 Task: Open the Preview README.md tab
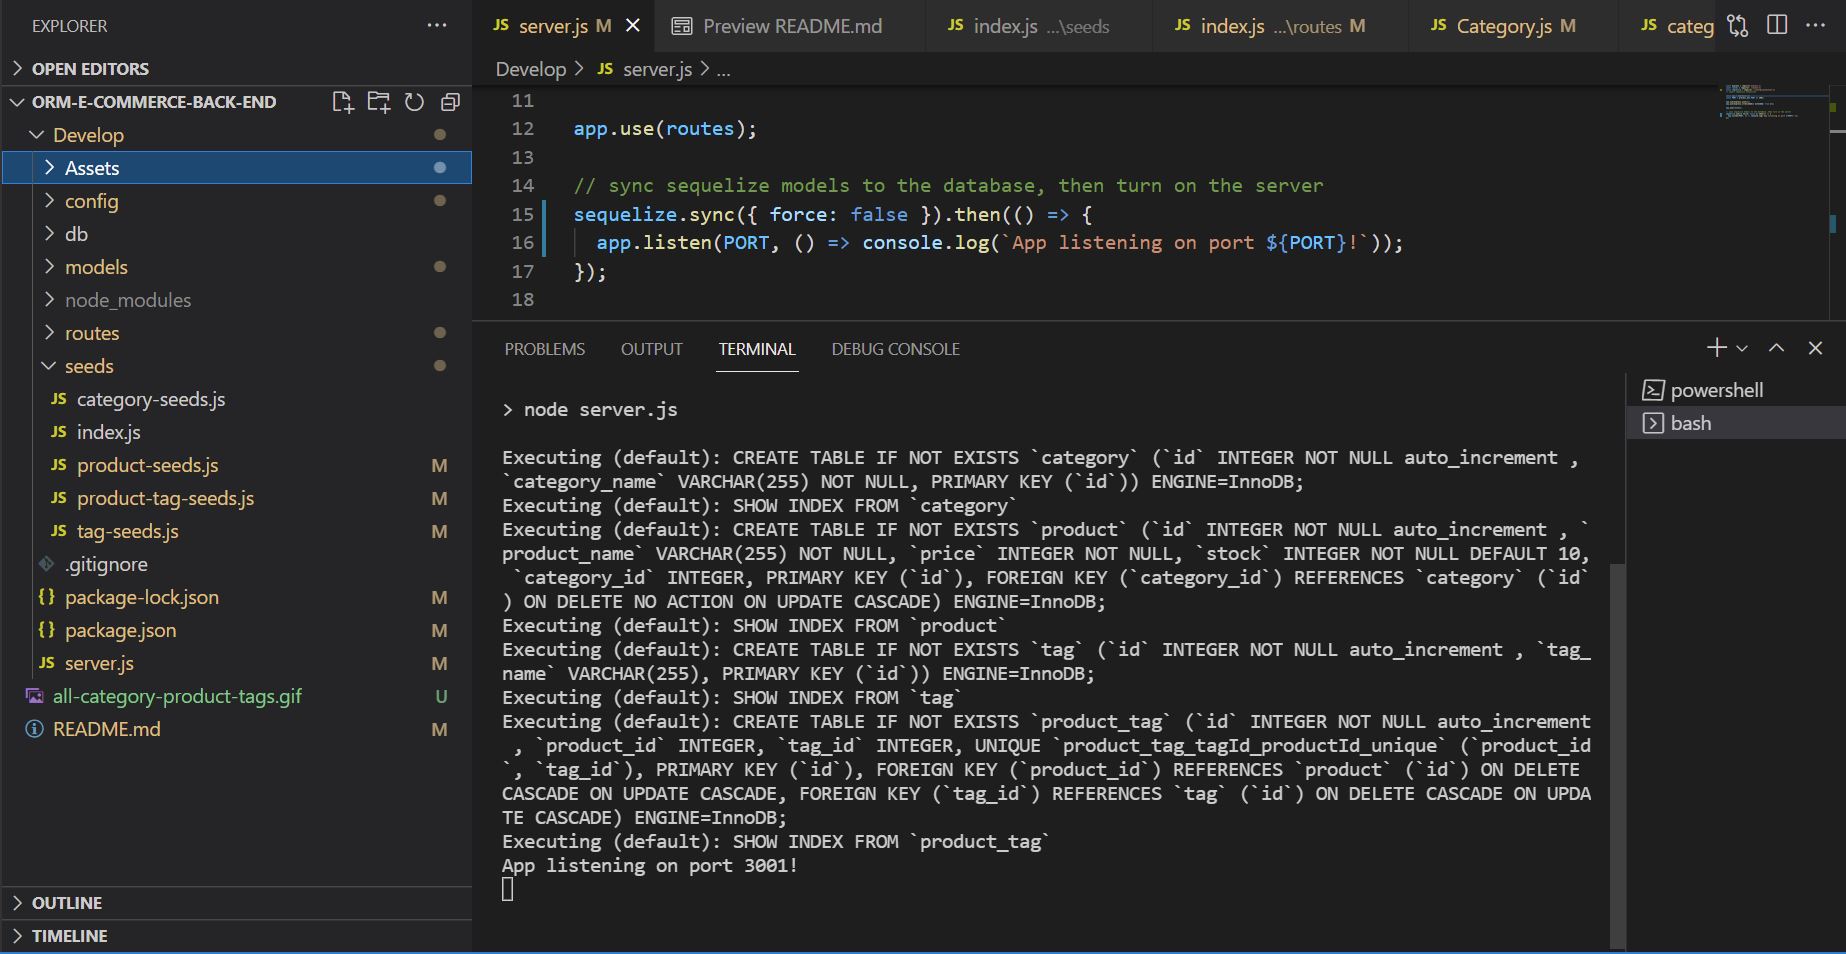(792, 26)
